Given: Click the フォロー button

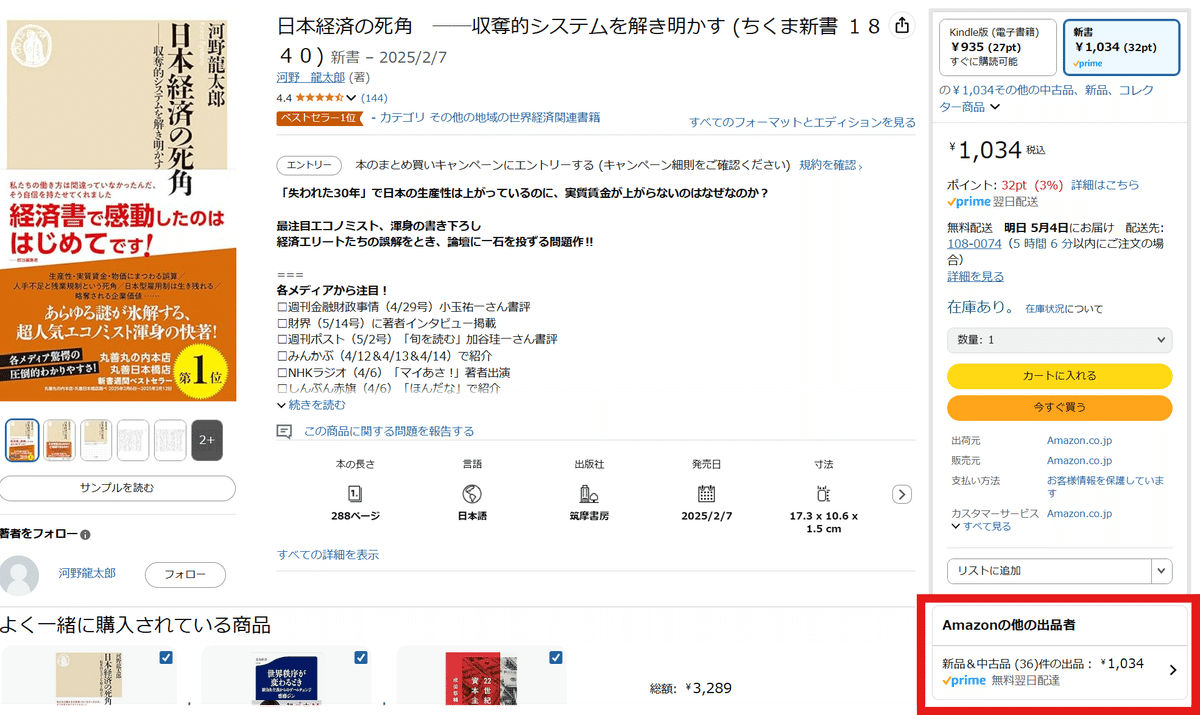Looking at the screenshot, I should [185, 575].
